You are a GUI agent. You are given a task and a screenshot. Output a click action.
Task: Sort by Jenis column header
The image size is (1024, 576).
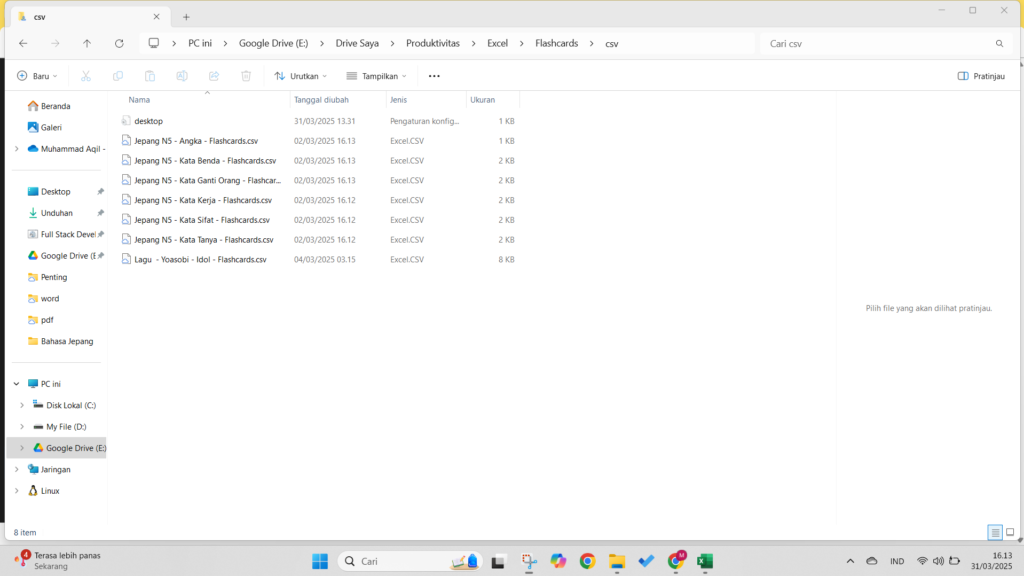pyautogui.click(x=398, y=100)
